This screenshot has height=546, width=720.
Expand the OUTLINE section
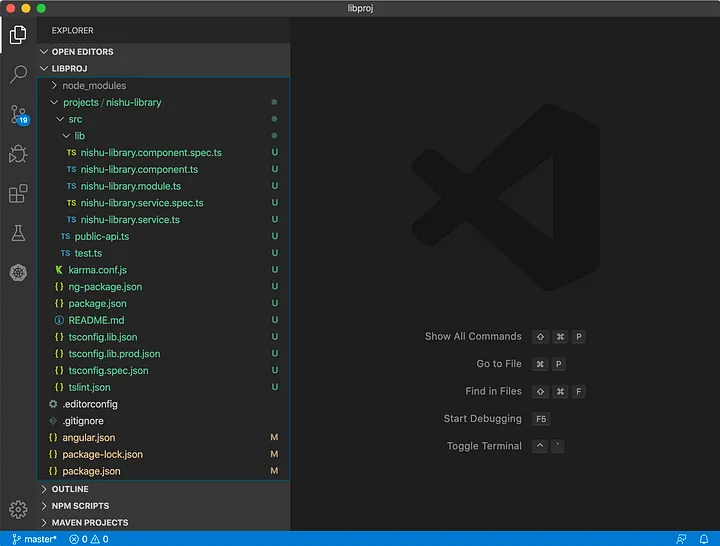69,489
